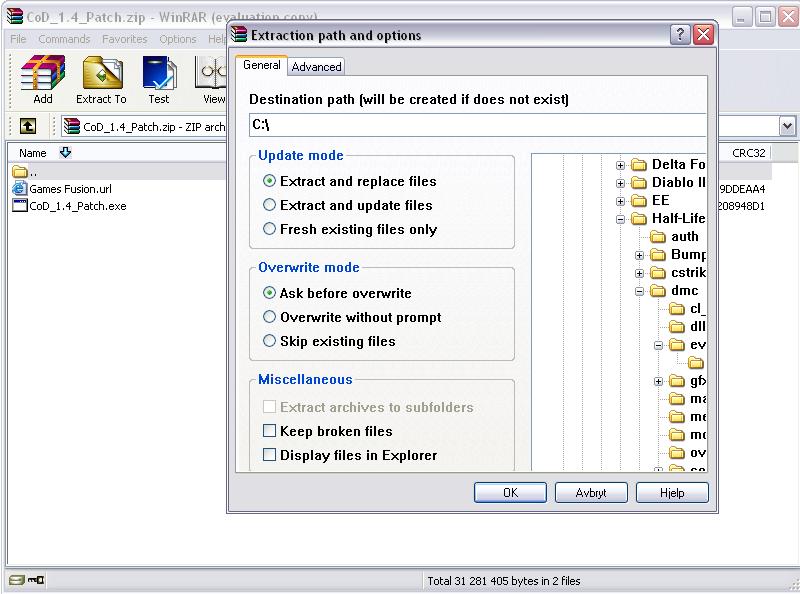800x594 pixels.
Task: Select Extract and update files option
Action: pos(347,205)
